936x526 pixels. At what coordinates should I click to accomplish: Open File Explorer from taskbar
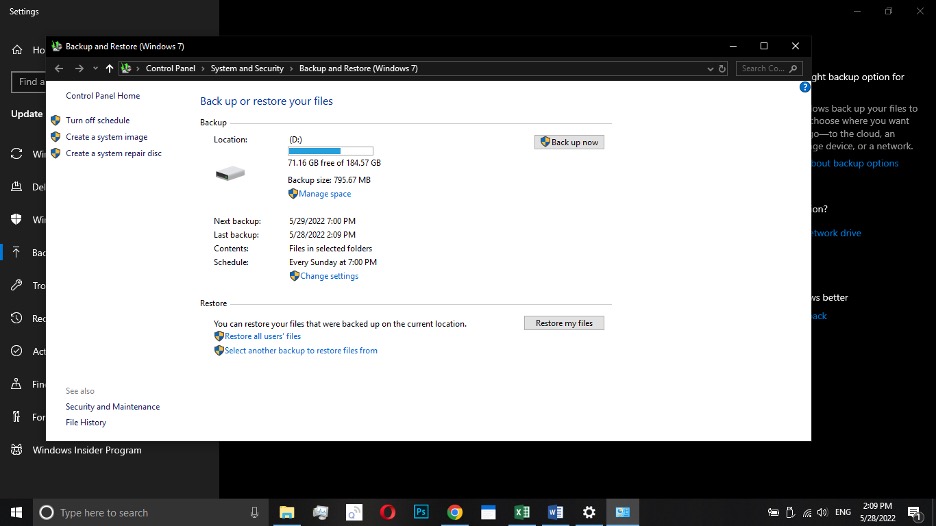click(287, 512)
